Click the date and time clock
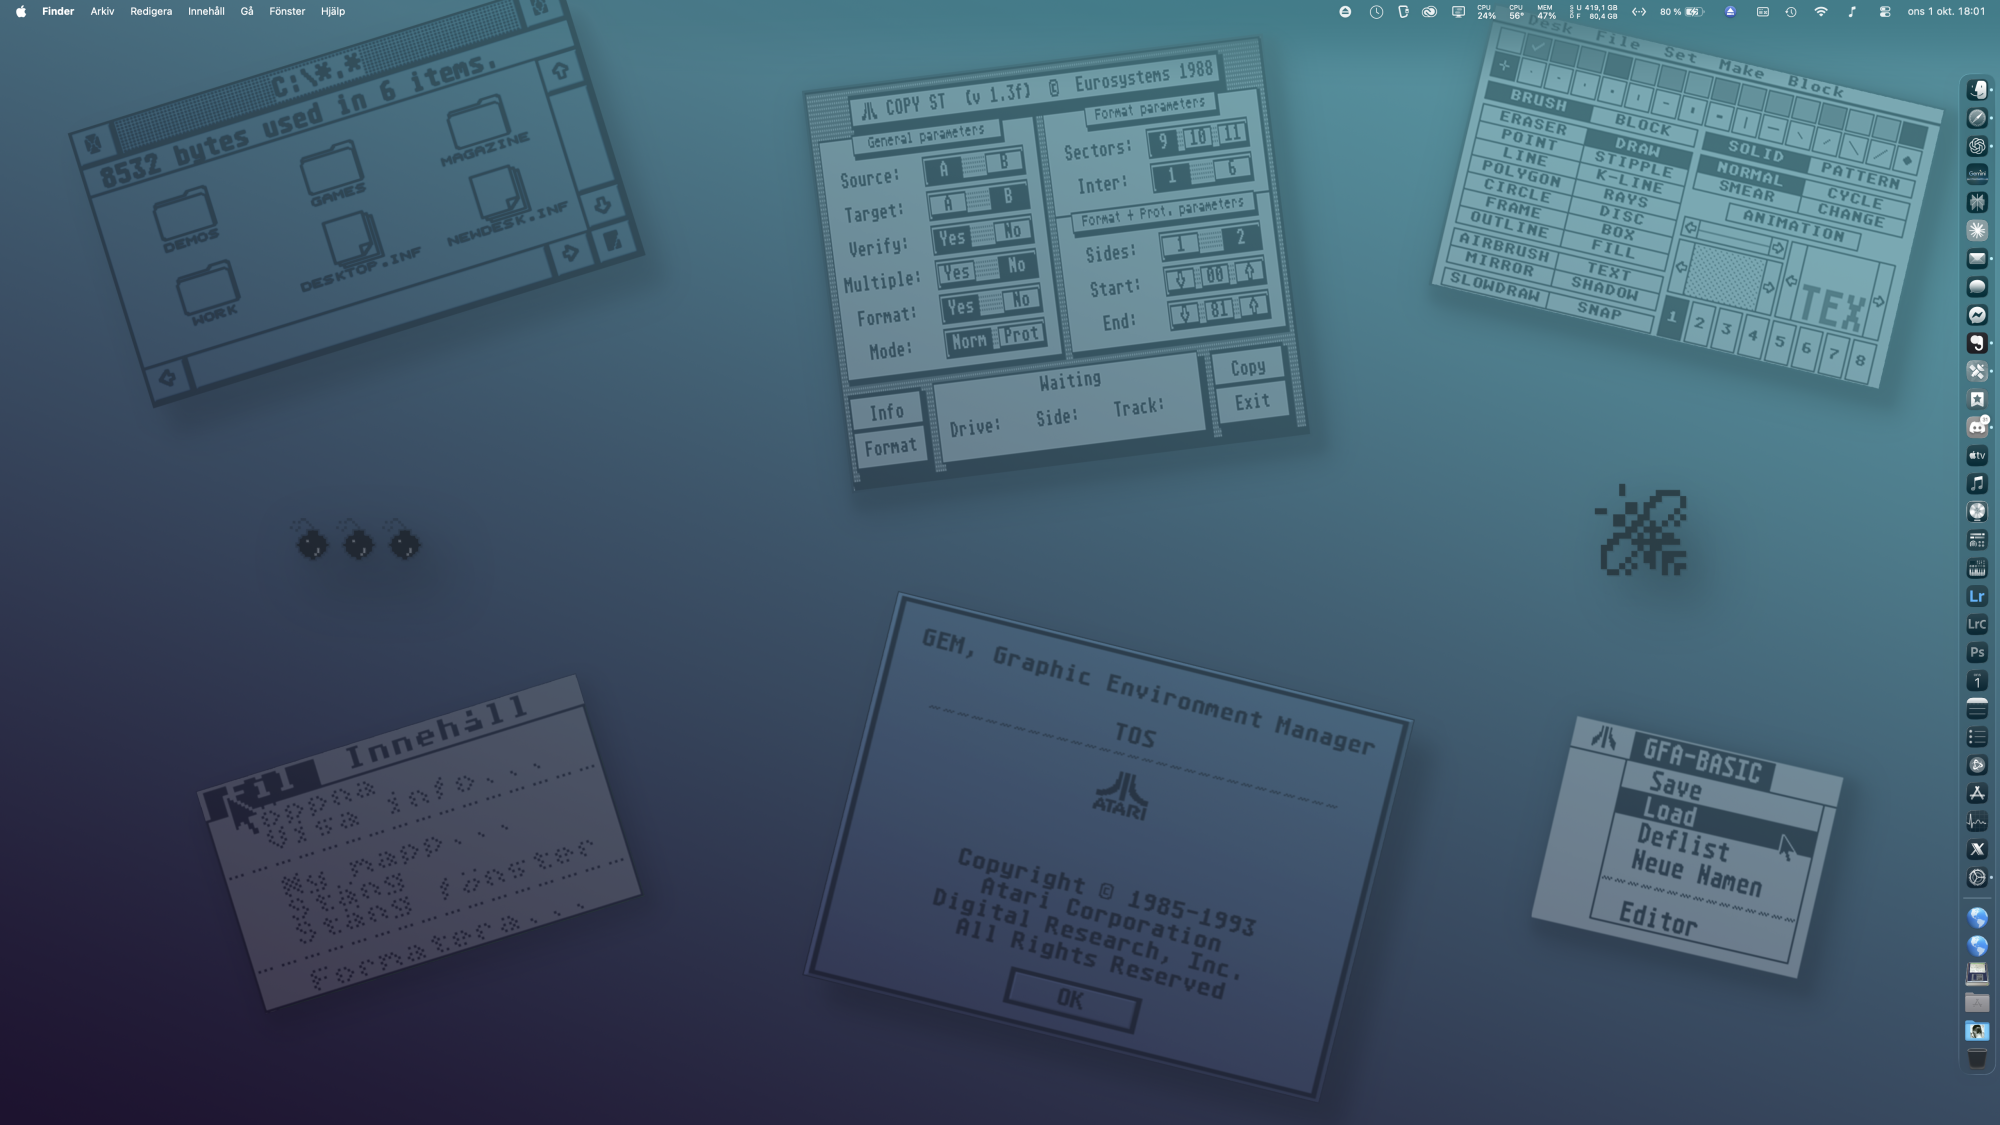Screen dimensions: 2000x1125 (1946, 12)
